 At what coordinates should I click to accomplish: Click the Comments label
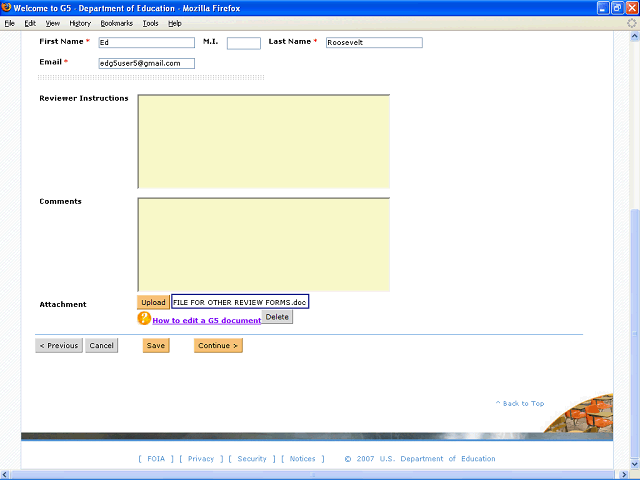click(60, 201)
